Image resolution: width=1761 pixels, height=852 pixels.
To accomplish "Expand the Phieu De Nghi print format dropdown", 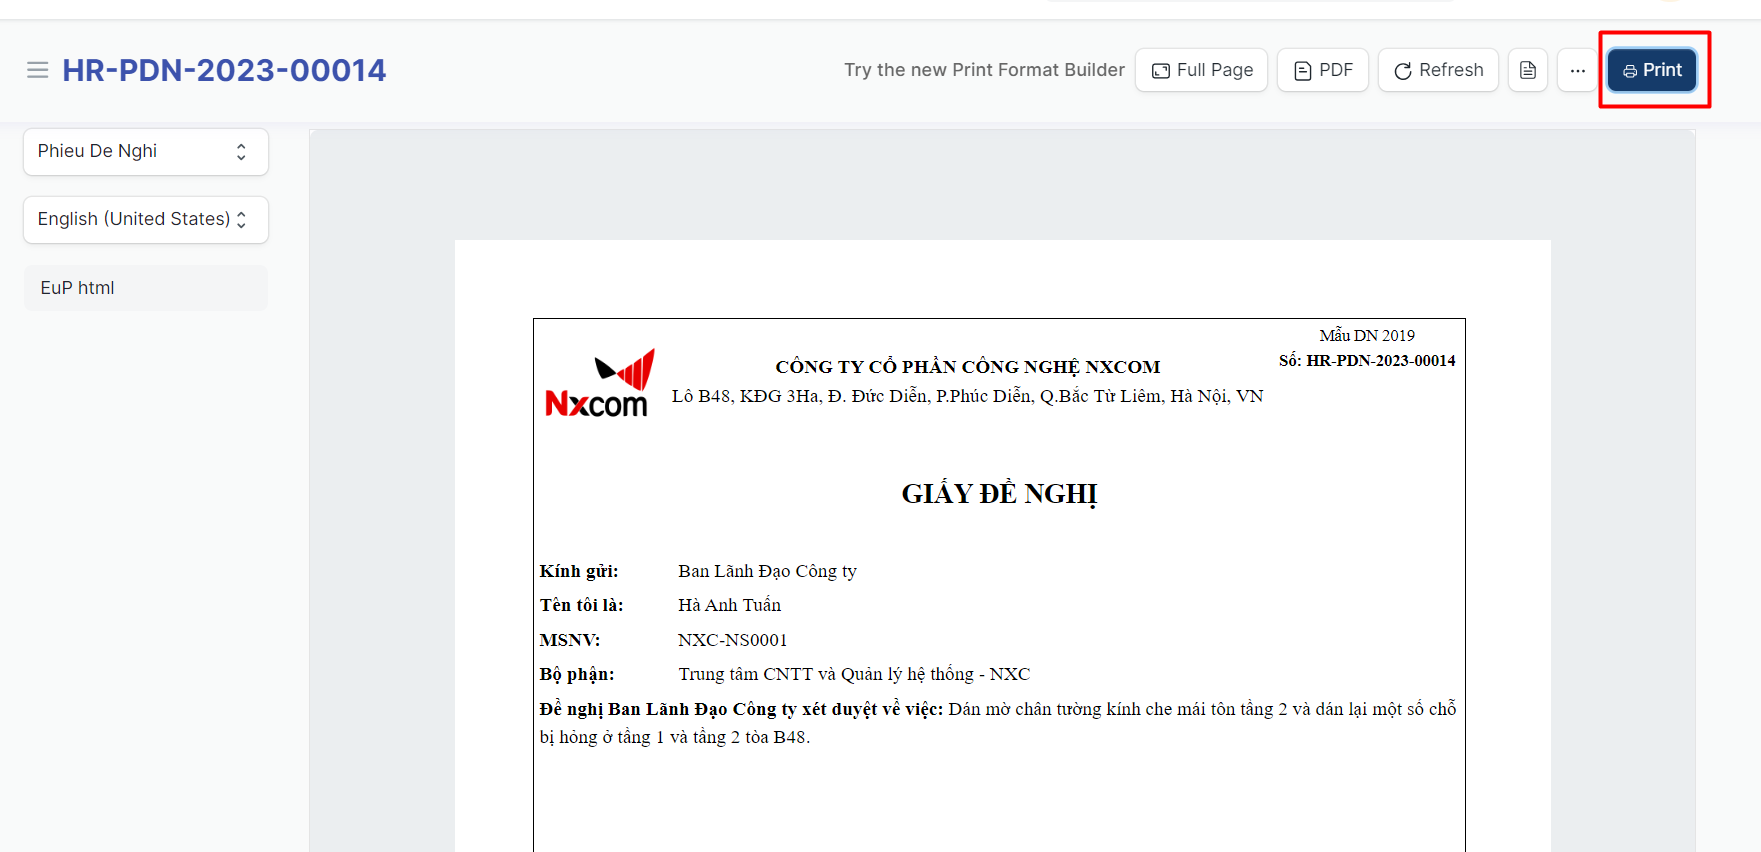I will (146, 151).
